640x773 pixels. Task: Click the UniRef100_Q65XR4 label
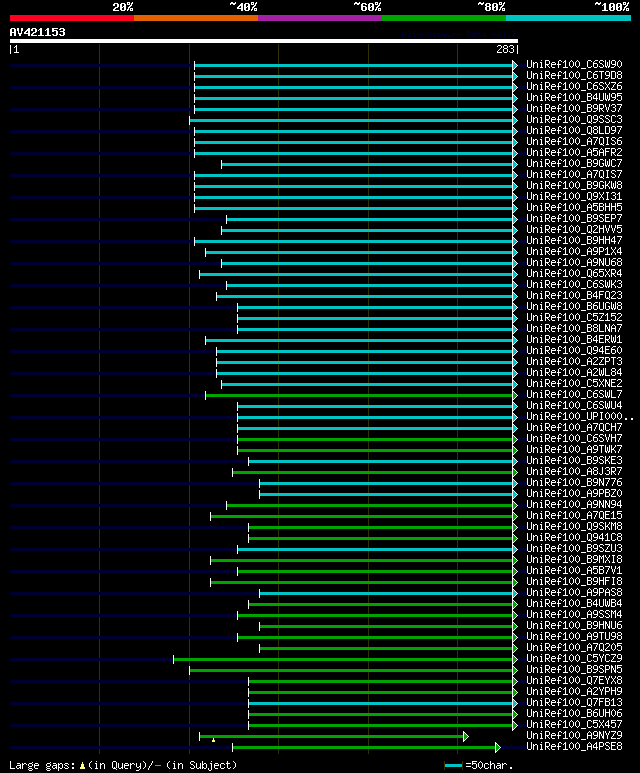coord(574,274)
